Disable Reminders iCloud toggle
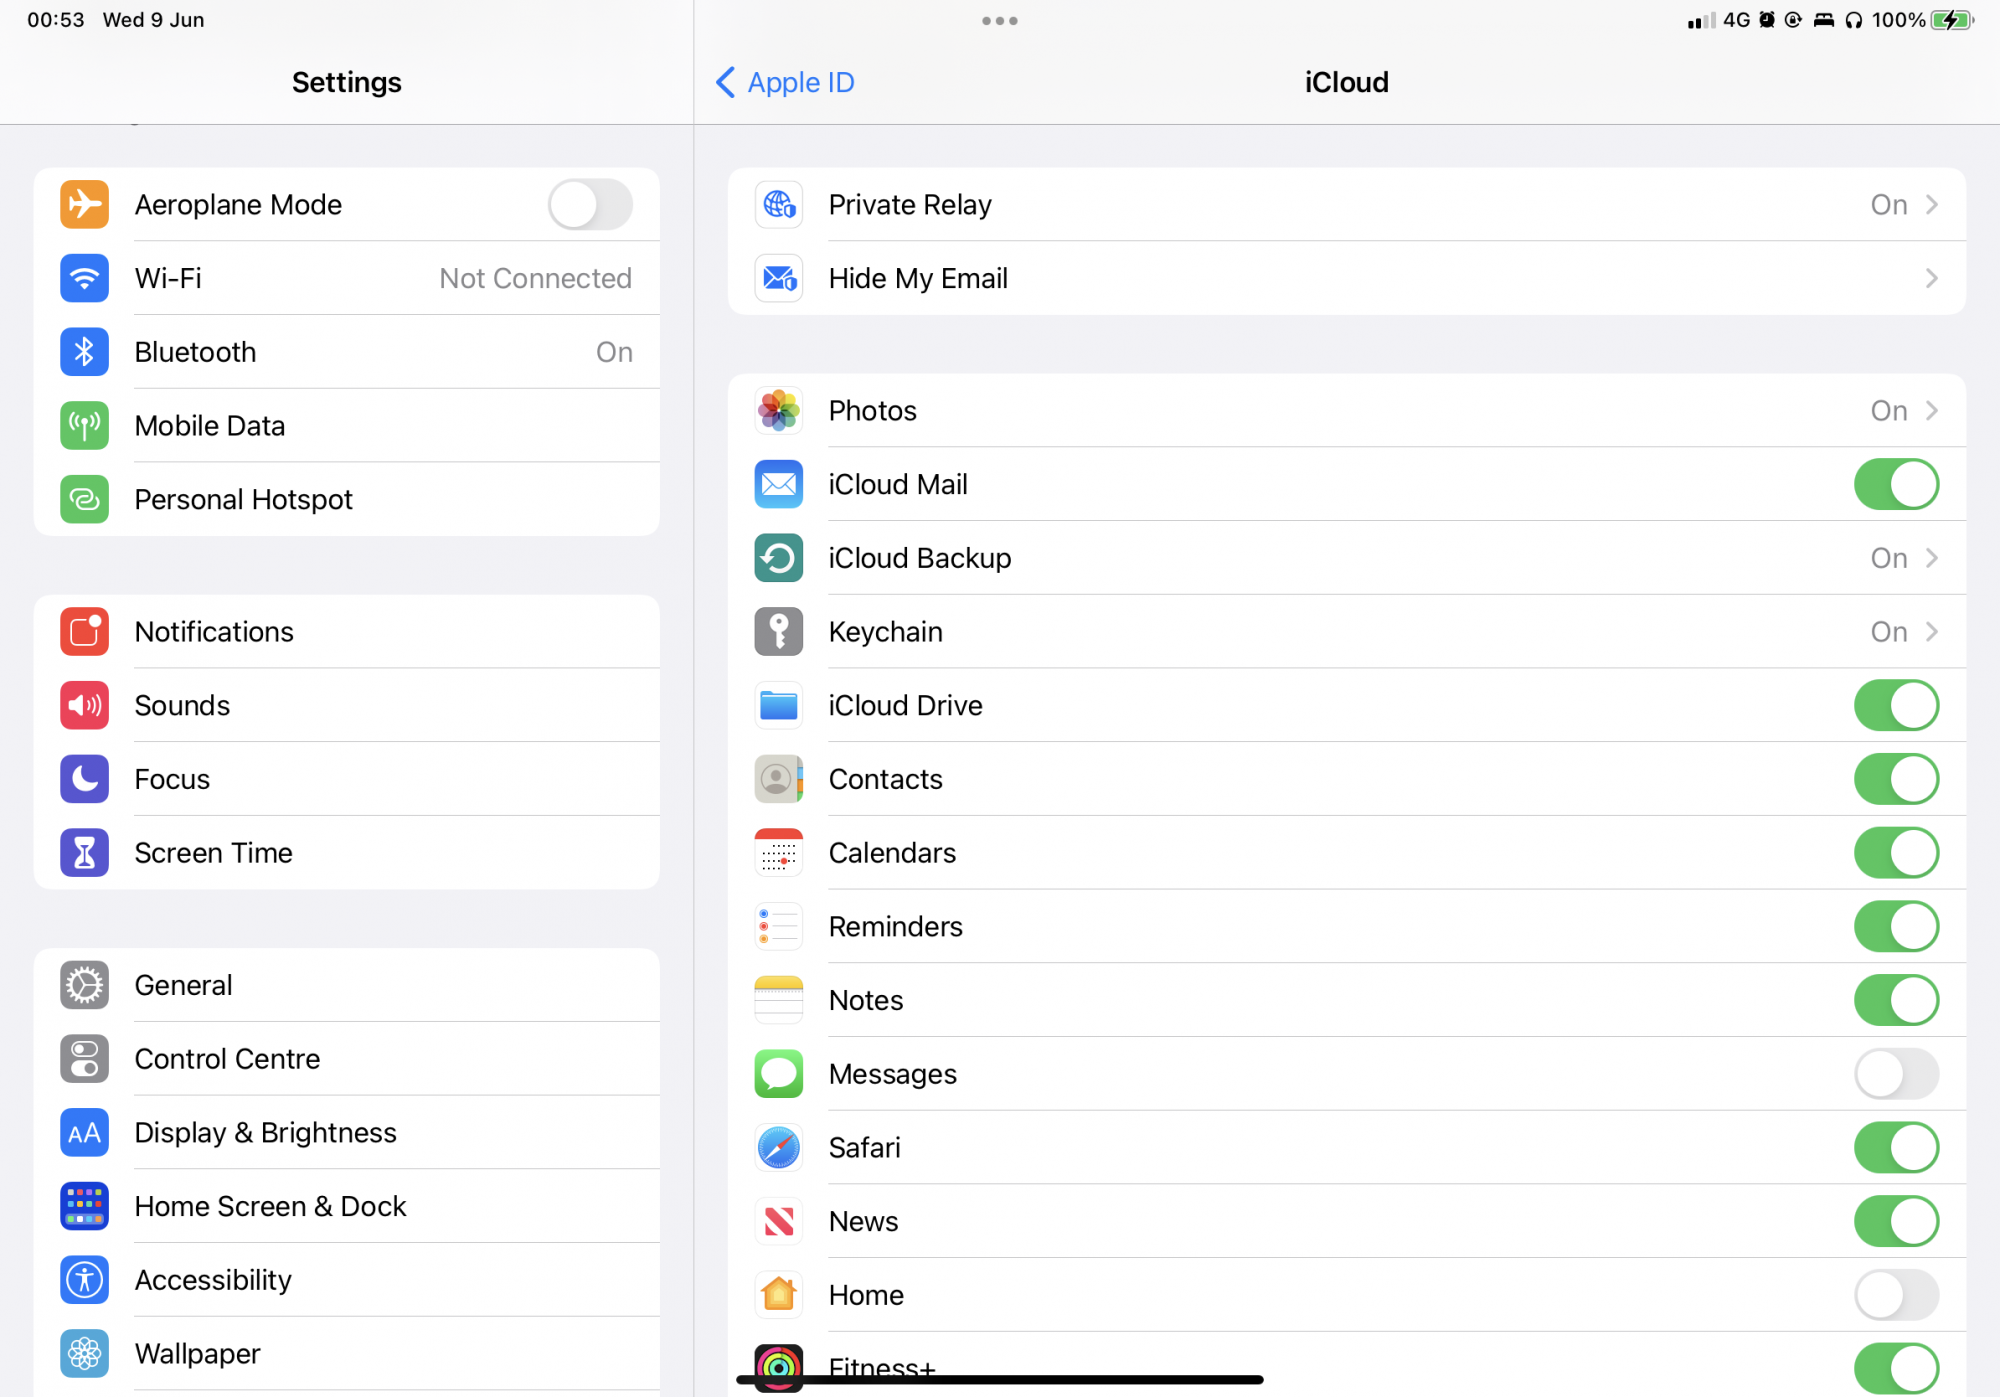The image size is (2000, 1397). pos(1896,927)
